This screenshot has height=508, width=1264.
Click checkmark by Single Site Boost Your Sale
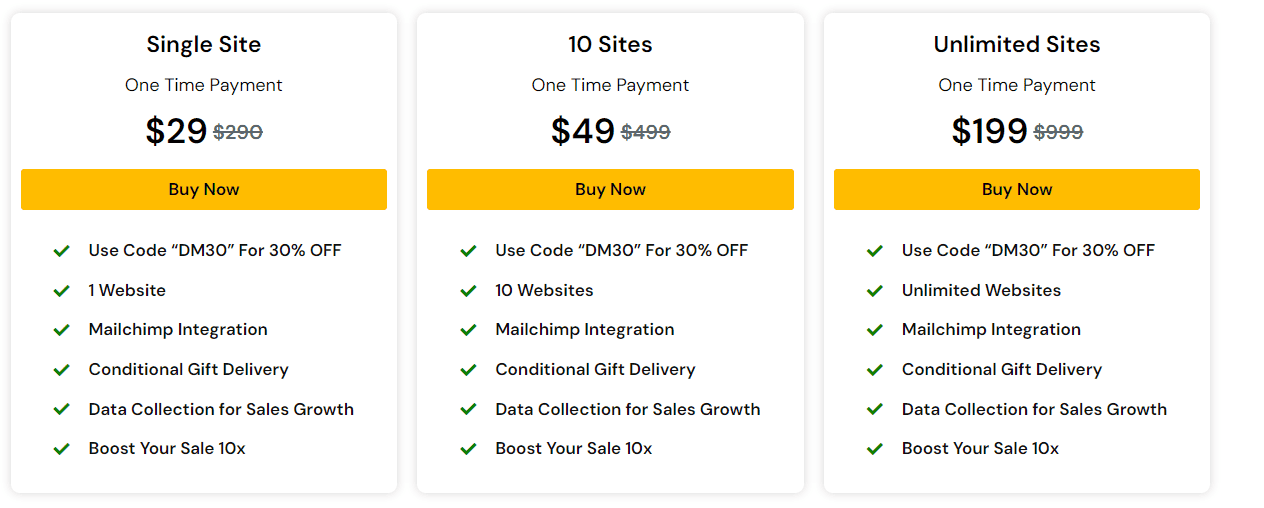click(x=62, y=449)
